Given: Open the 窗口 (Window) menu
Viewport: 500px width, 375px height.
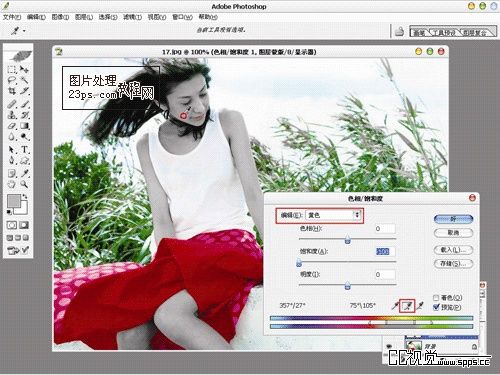Looking at the screenshot, I should (182, 17).
